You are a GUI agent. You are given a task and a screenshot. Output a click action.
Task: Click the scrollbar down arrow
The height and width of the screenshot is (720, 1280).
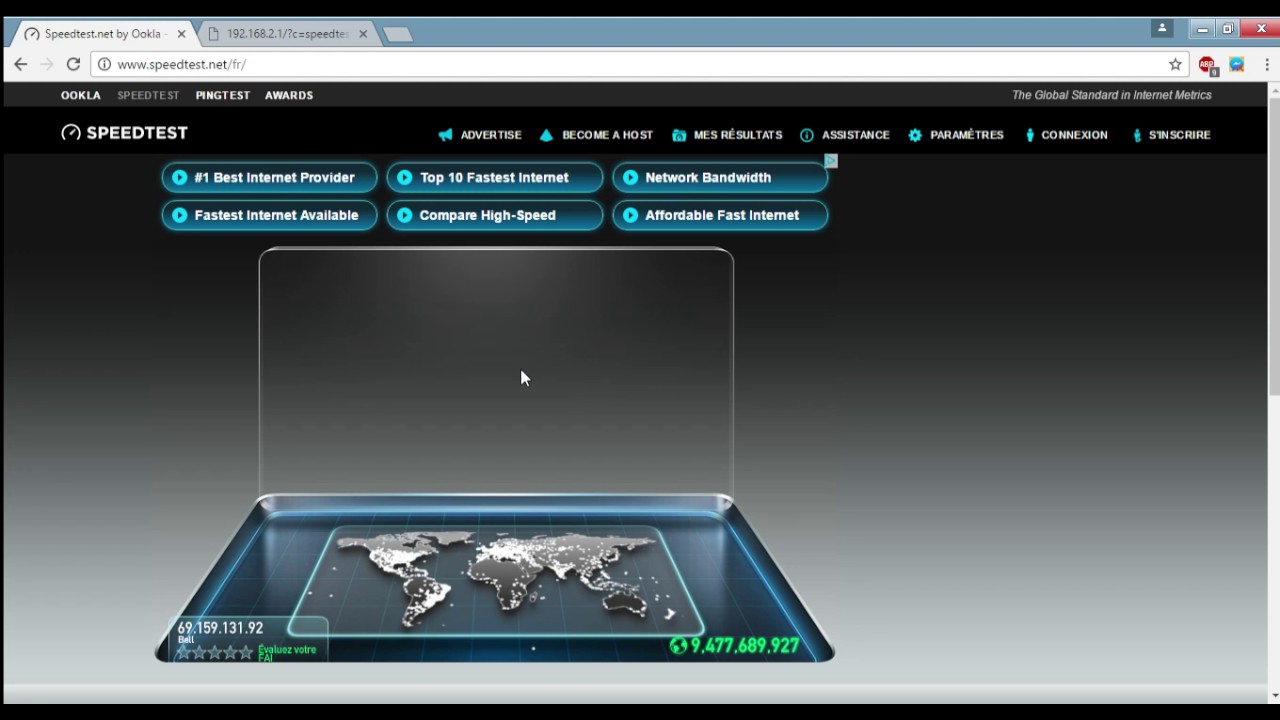click(1273, 695)
